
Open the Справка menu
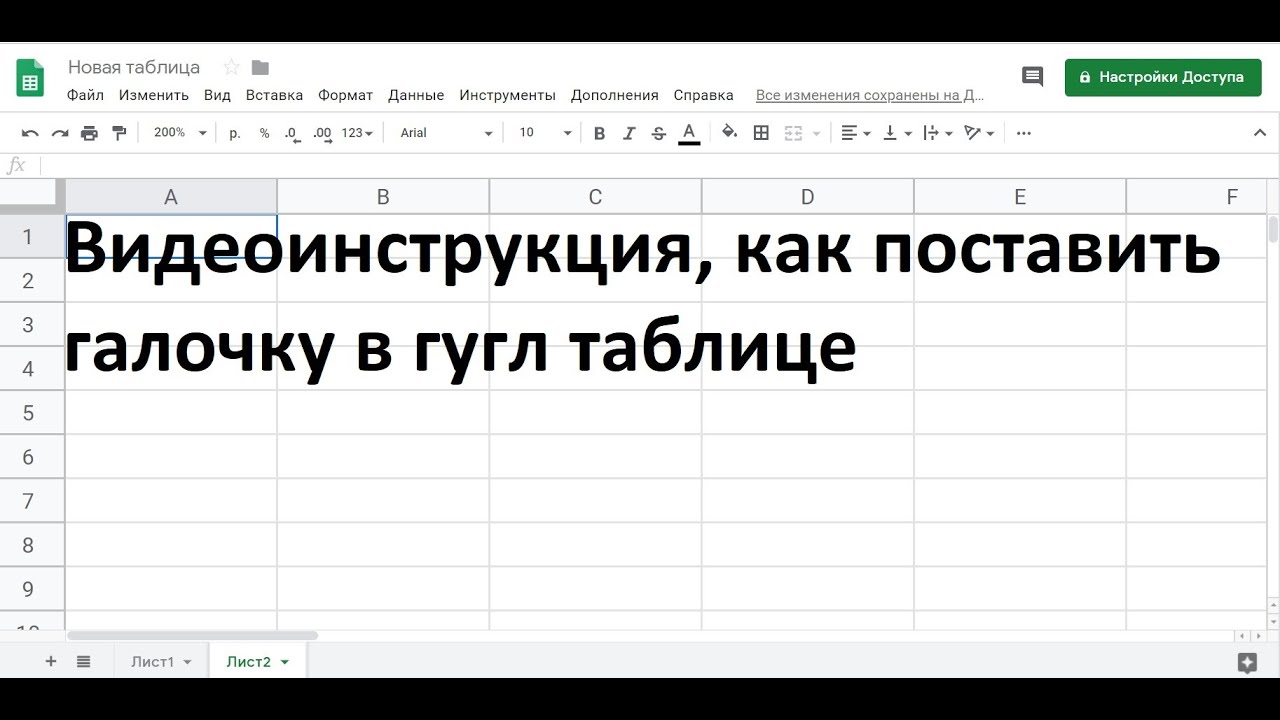[703, 95]
